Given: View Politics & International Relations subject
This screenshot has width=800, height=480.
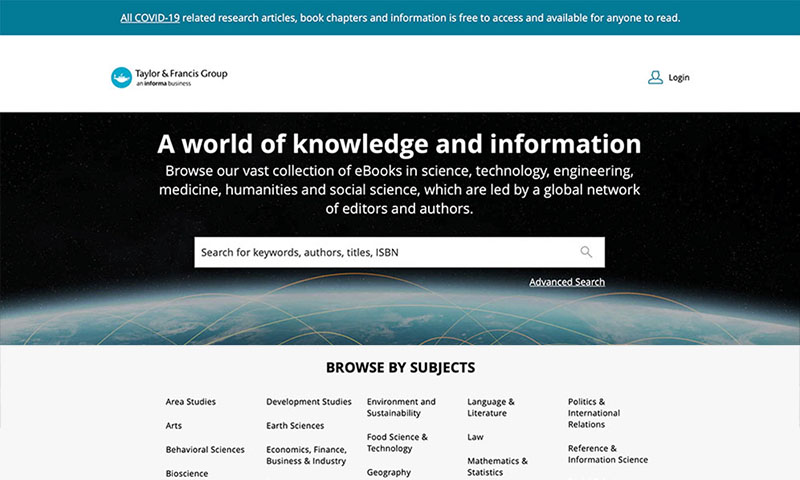Looking at the screenshot, I should [594, 413].
